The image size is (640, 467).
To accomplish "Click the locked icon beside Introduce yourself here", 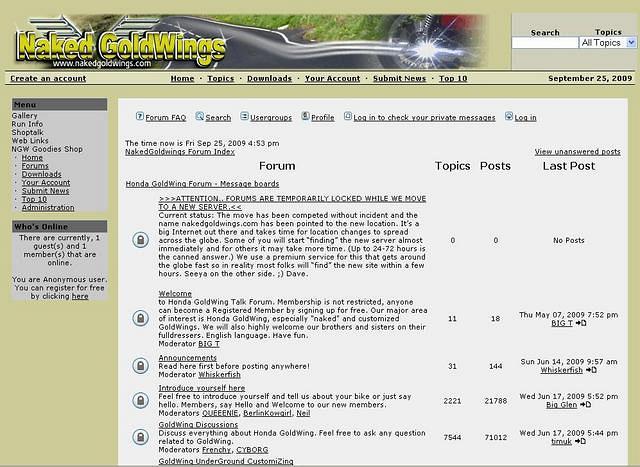I will [140, 400].
